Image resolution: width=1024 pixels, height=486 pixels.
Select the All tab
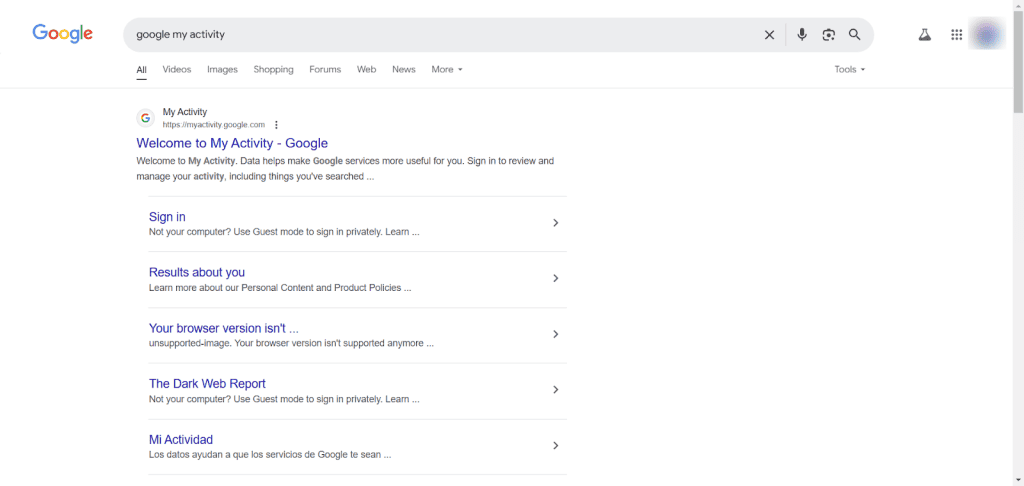tap(142, 70)
